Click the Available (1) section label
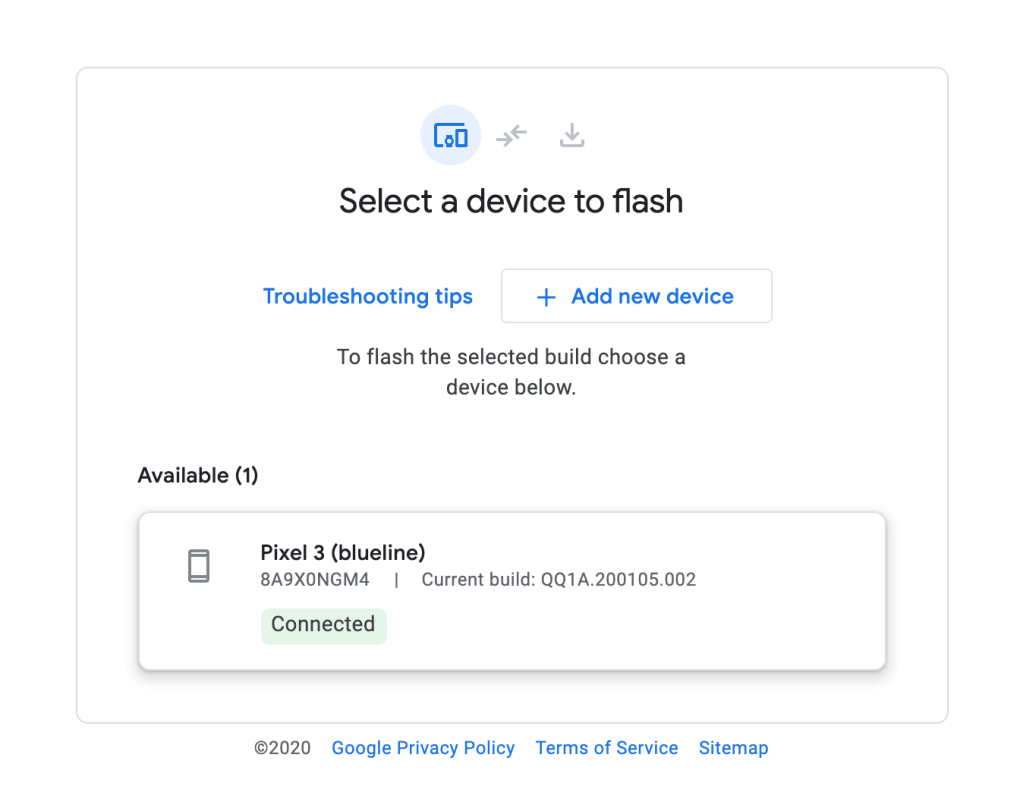The image size is (1023, 786). coord(198,475)
